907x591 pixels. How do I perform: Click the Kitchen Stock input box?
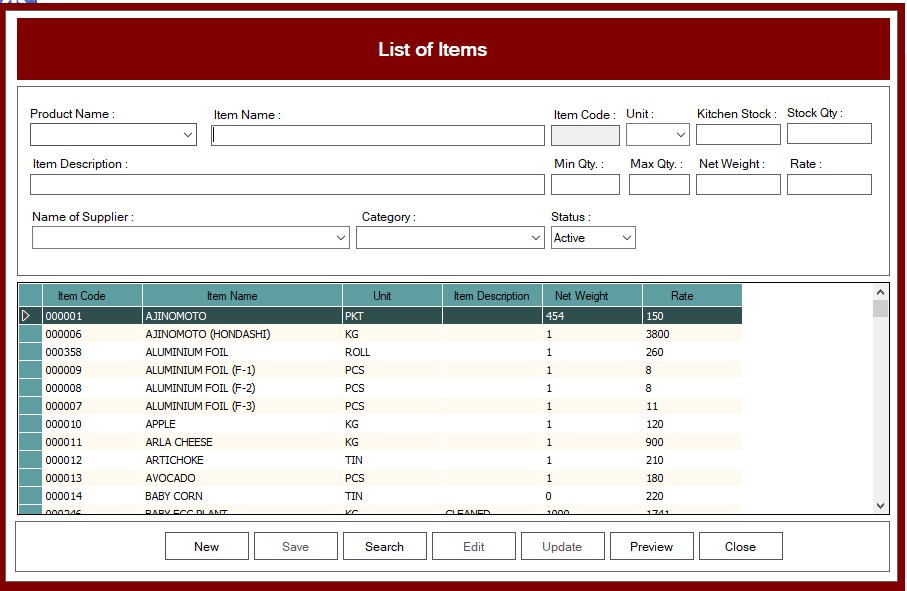[x=737, y=135]
